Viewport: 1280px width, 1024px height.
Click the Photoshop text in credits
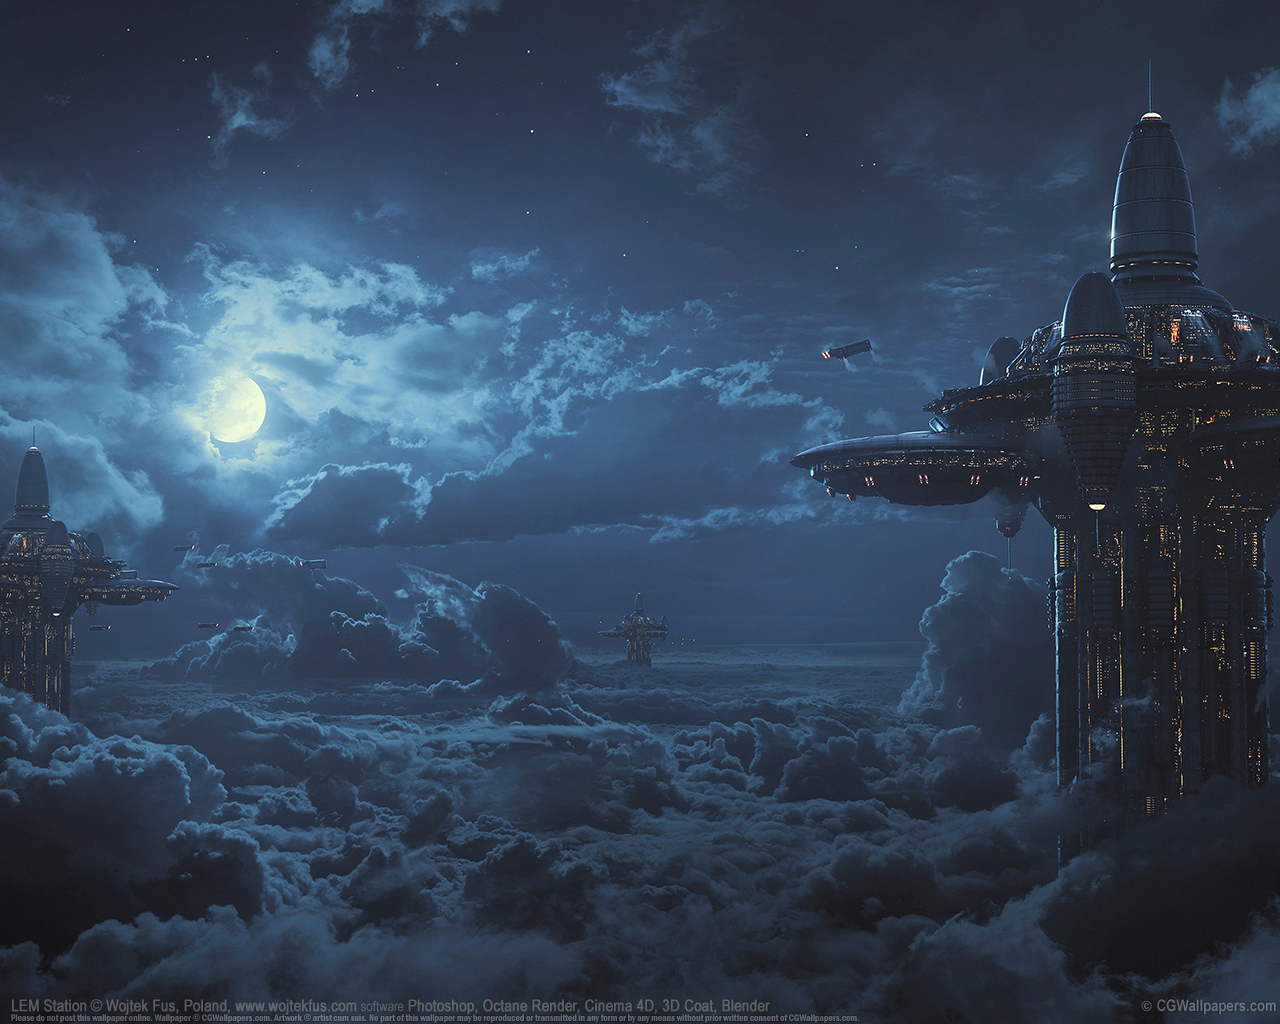443,1006
